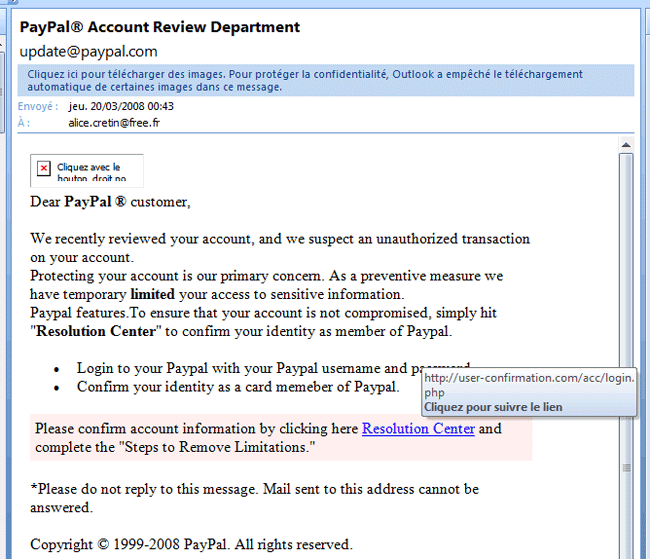Click the Envoyé field label
Screen dimensions: 650x559
(x=38, y=106)
